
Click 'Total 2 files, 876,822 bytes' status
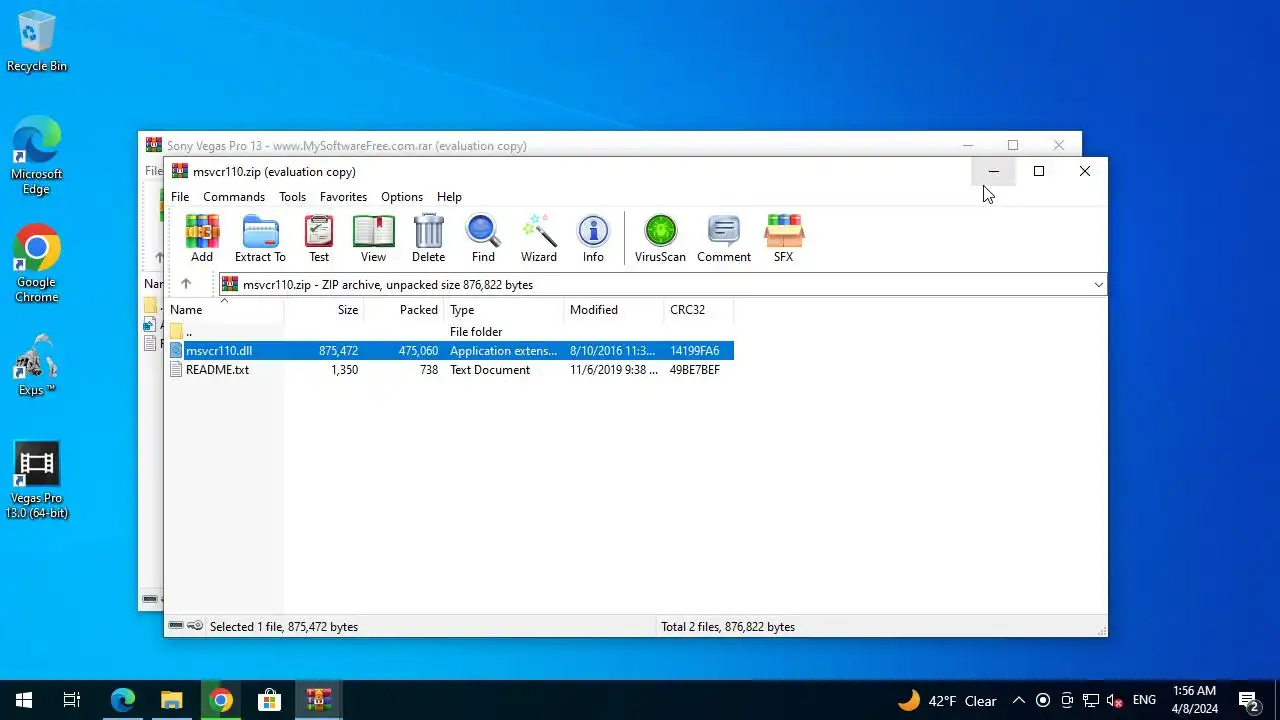point(728,627)
